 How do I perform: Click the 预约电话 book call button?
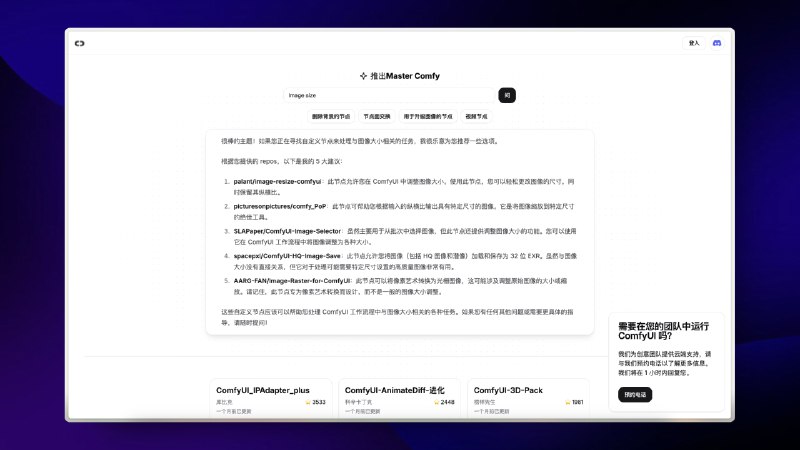pyautogui.click(x=635, y=395)
